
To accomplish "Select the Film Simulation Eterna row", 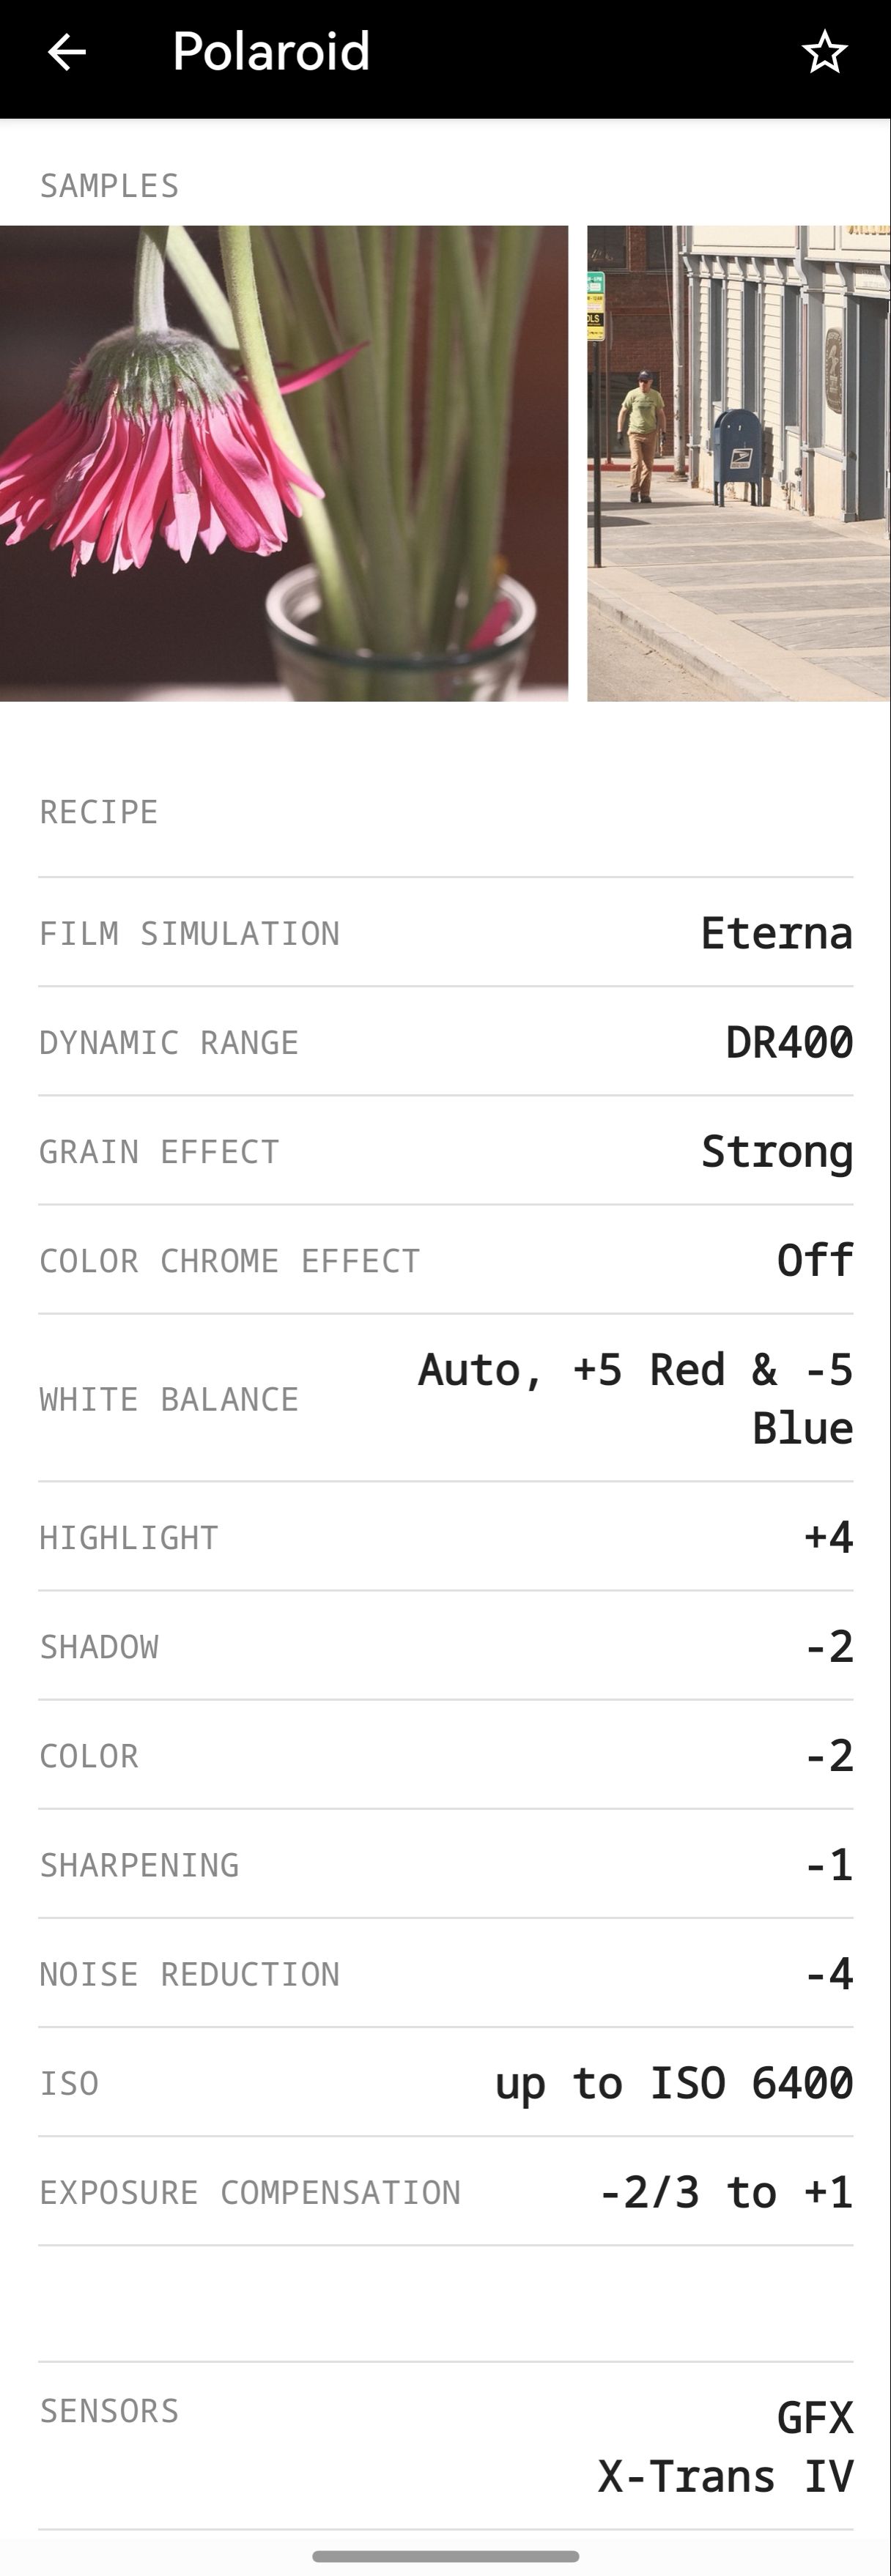I will pyautogui.click(x=446, y=933).
